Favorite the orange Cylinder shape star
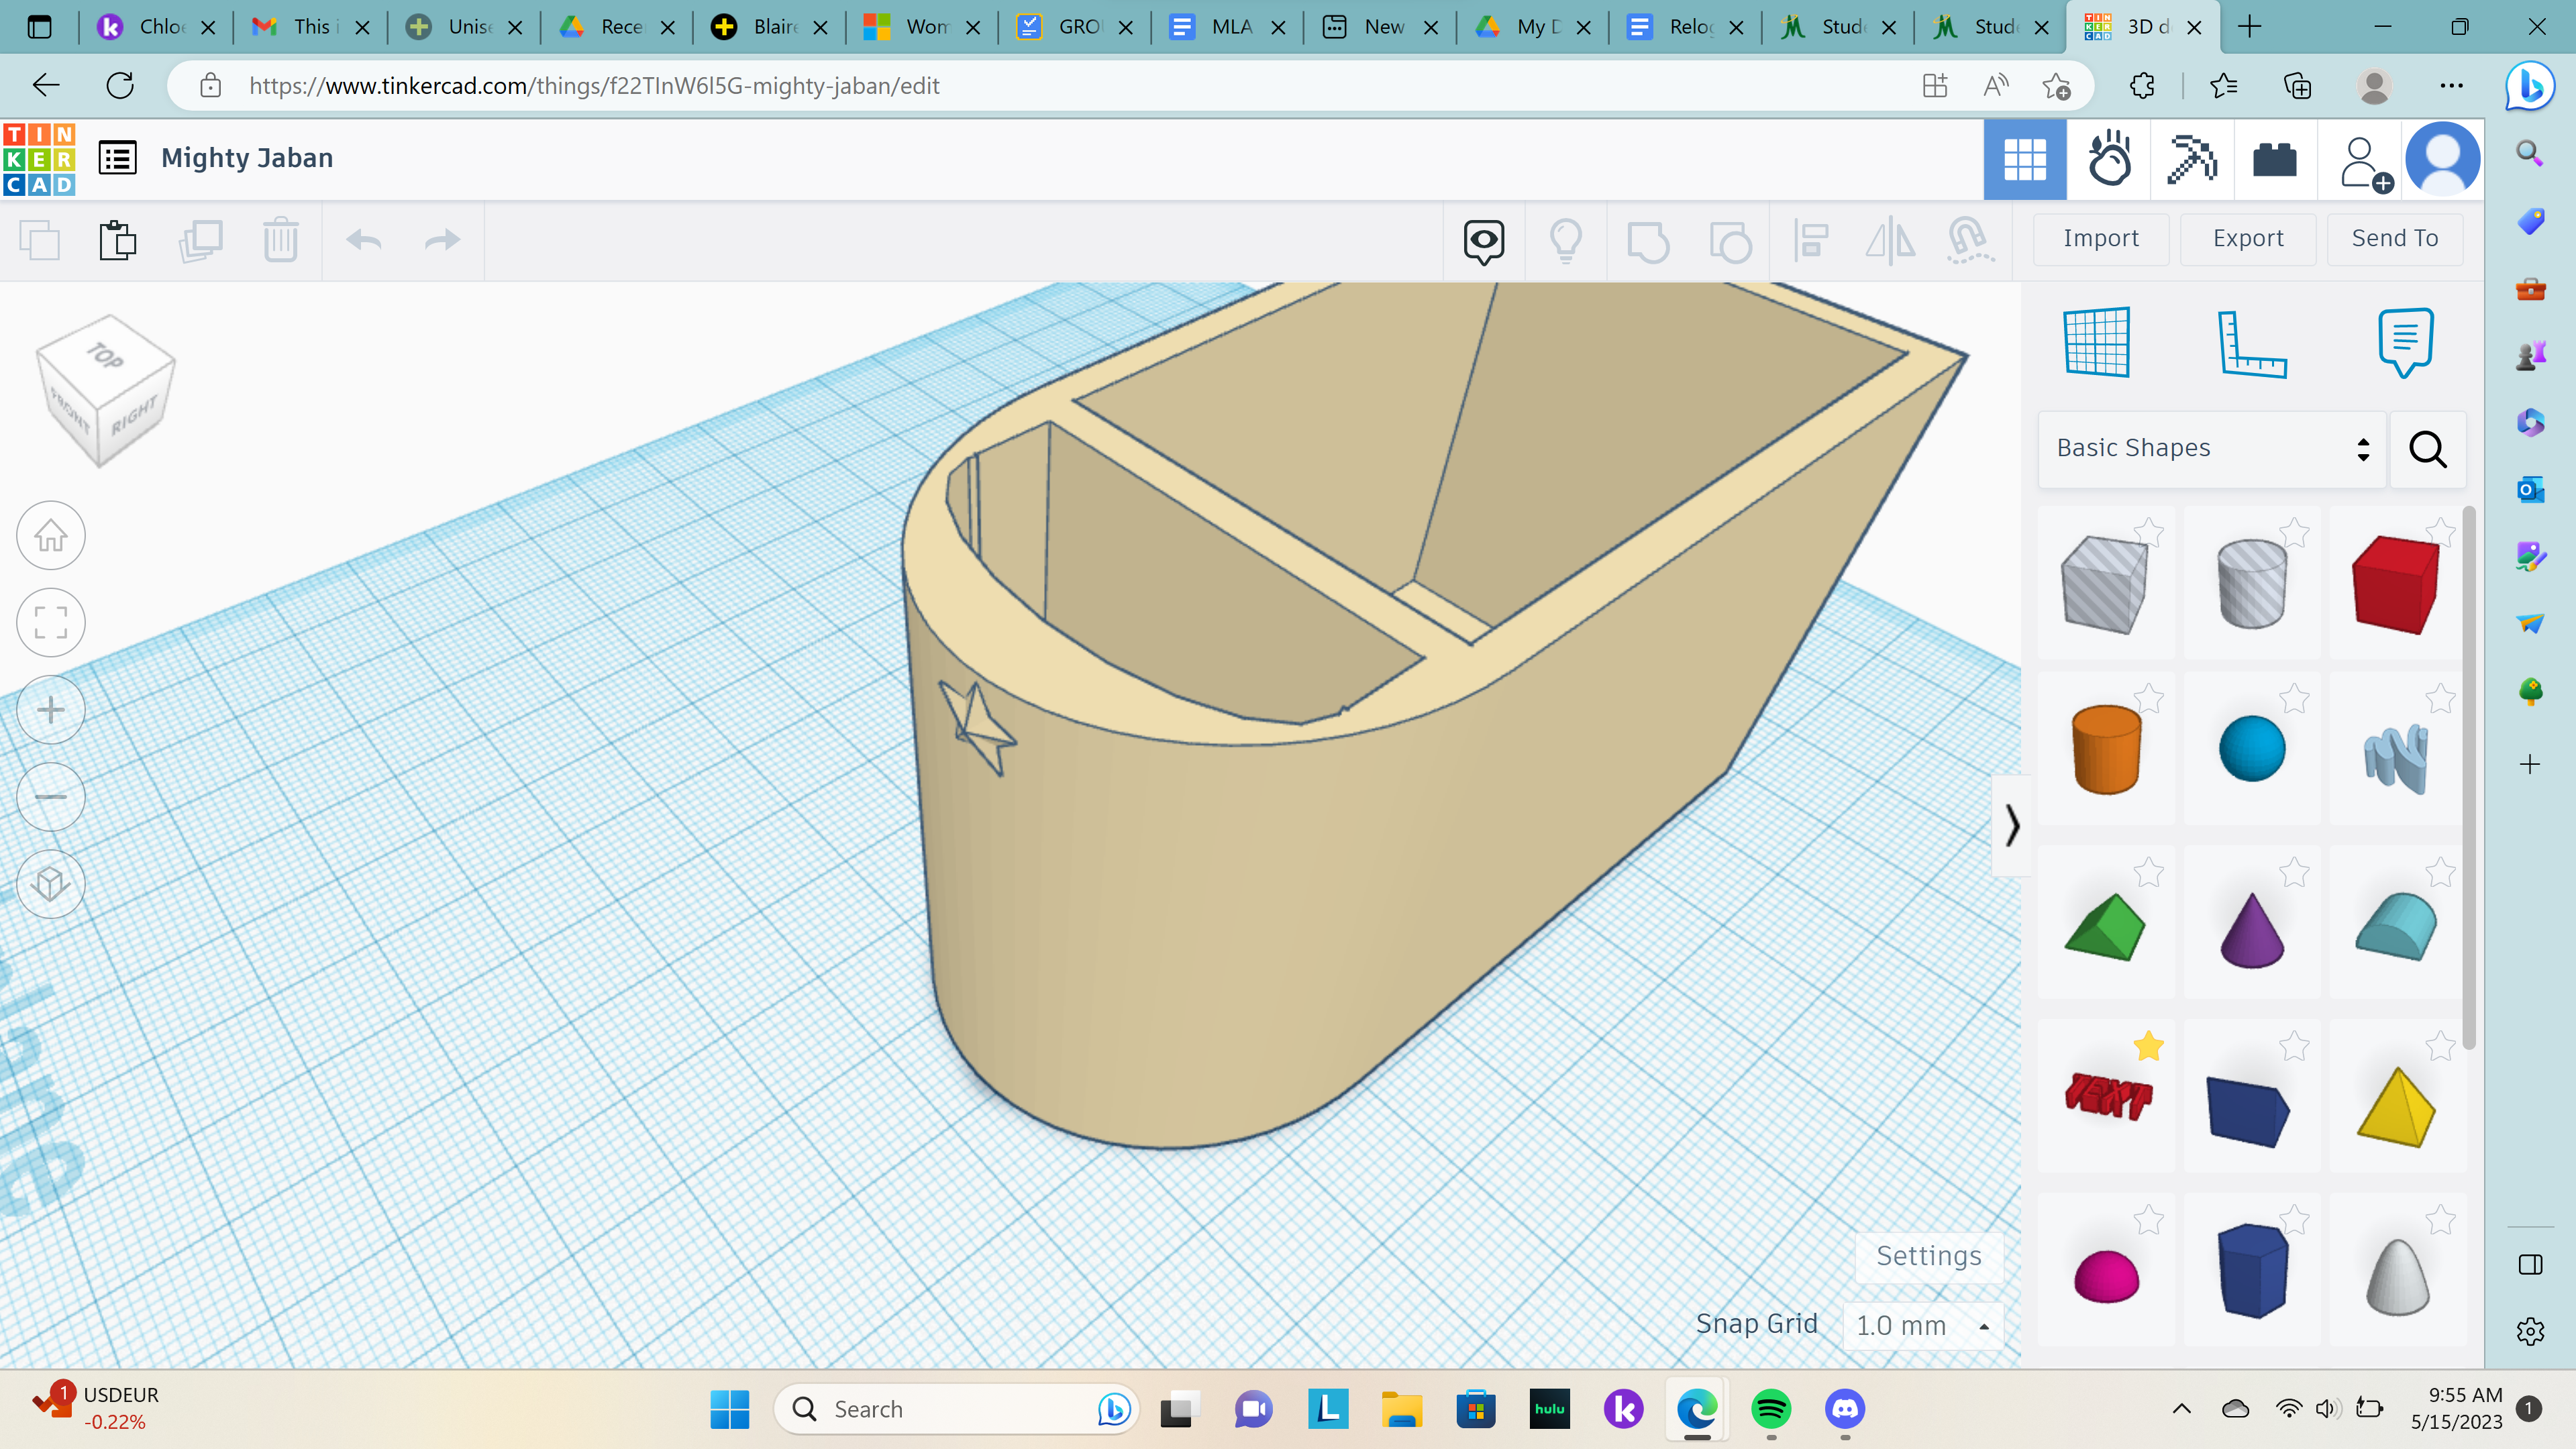2576x1449 pixels. (x=2148, y=698)
